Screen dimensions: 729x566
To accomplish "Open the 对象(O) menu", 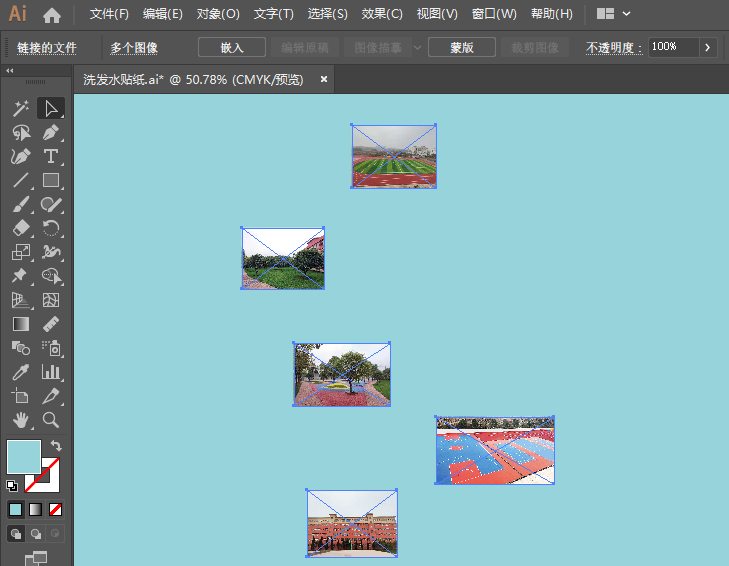I will (218, 14).
